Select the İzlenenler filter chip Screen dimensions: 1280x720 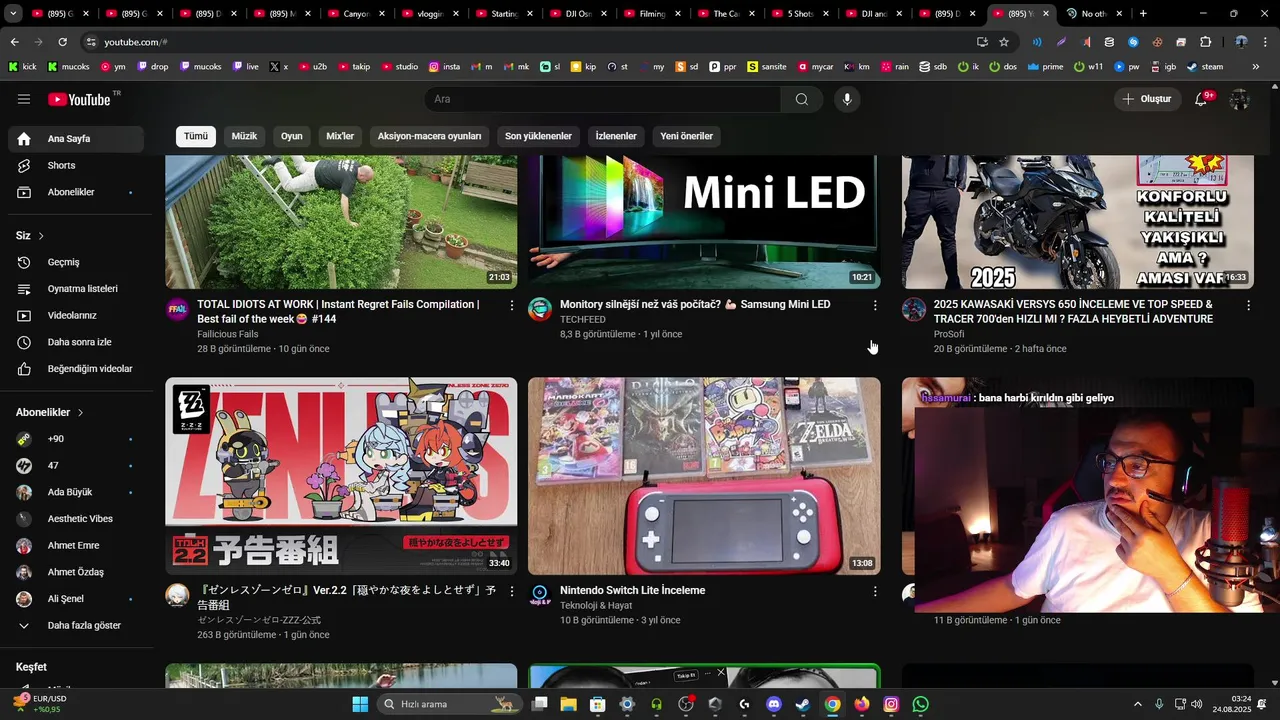pyautogui.click(x=616, y=136)
